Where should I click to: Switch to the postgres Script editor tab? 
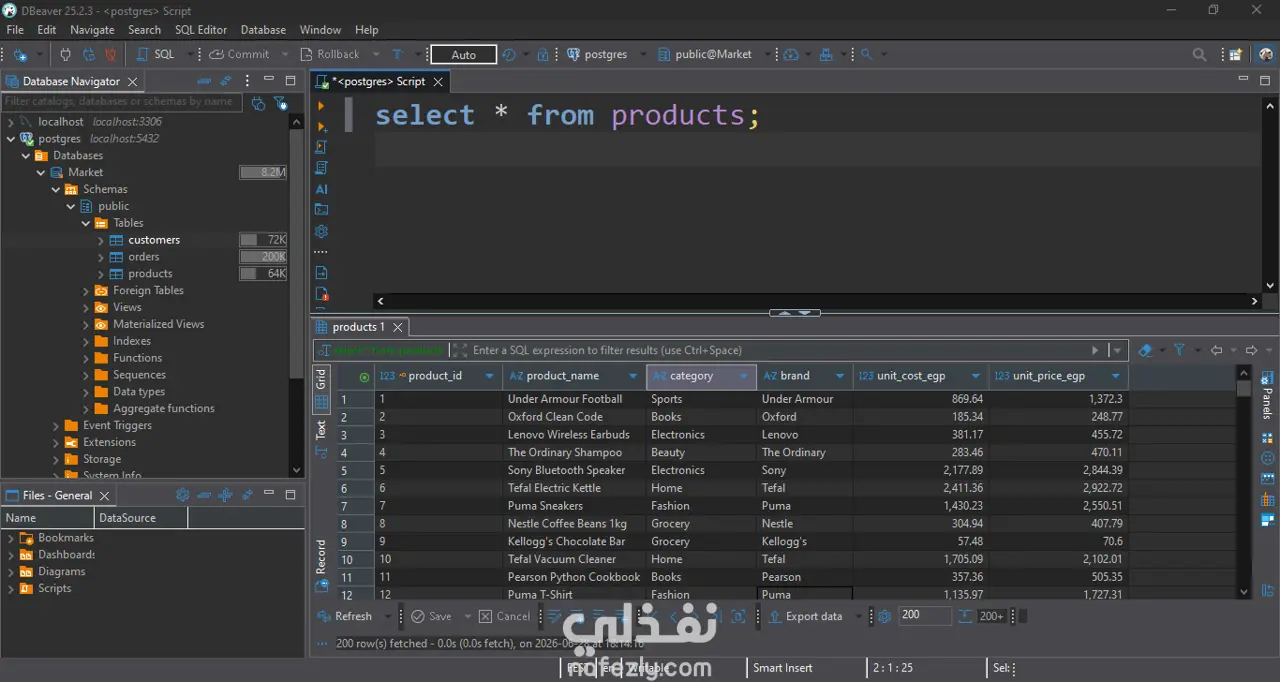coord(380,81)
